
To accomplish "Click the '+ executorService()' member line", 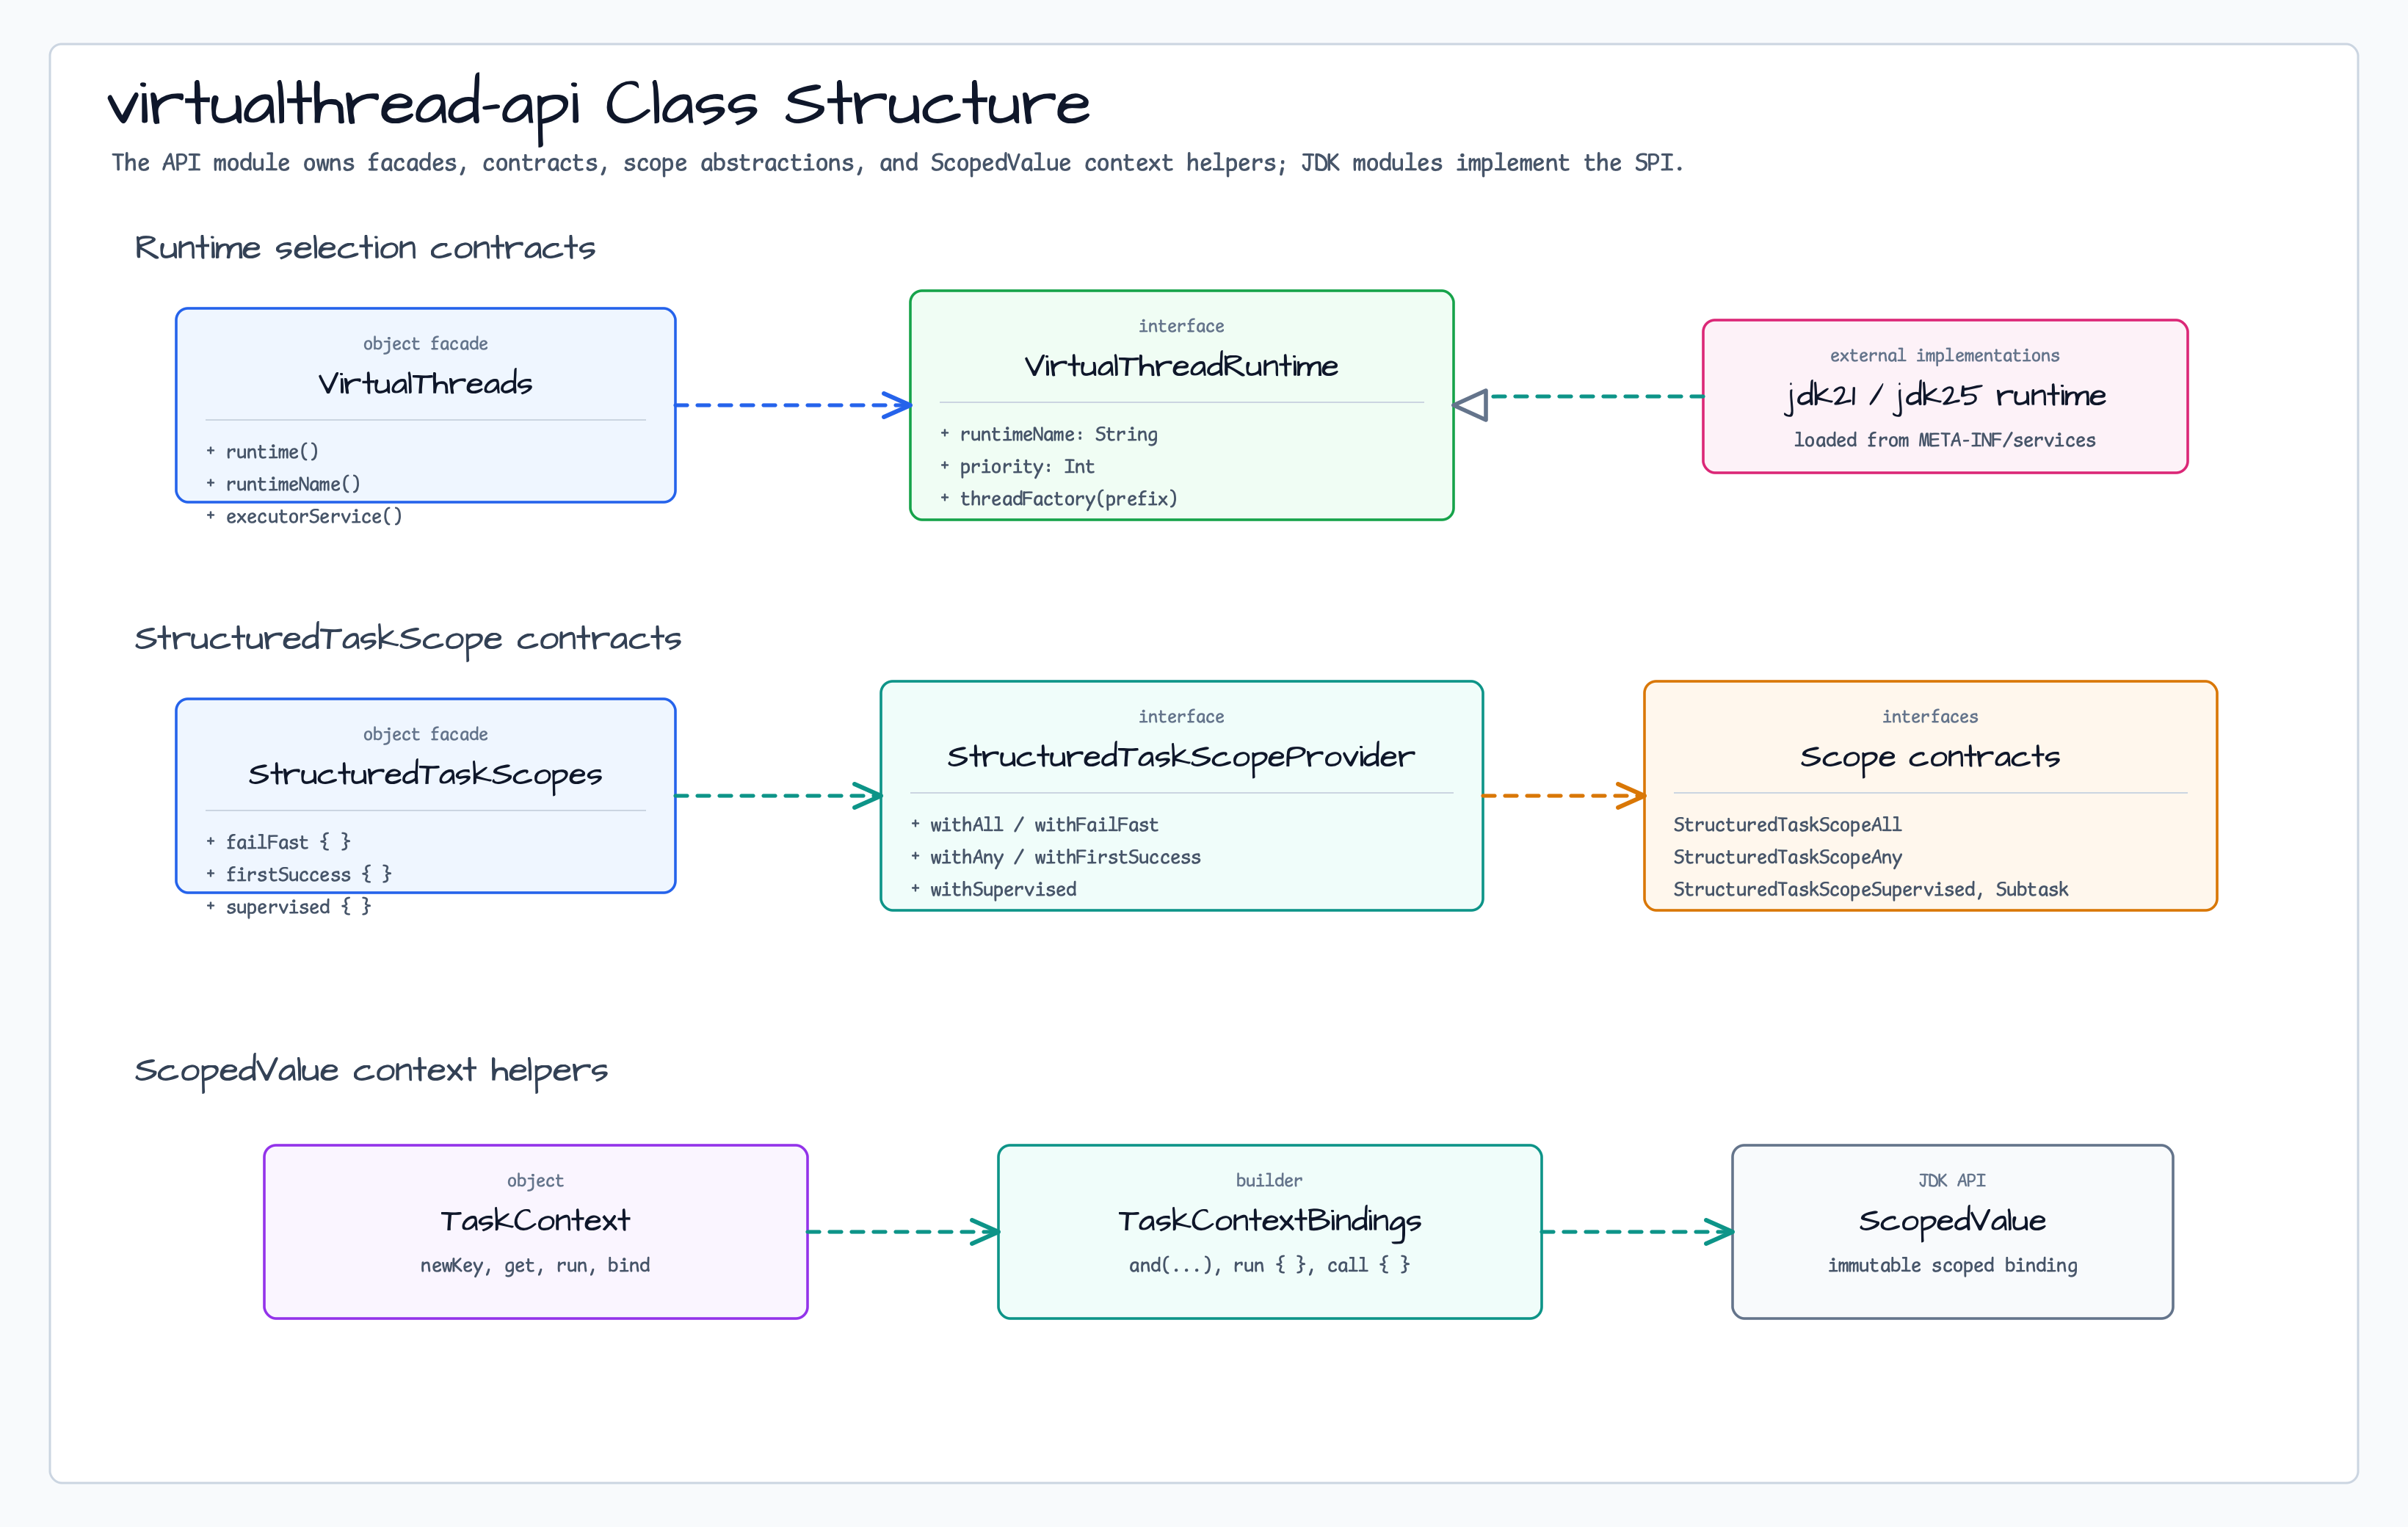I will (304, 516).
